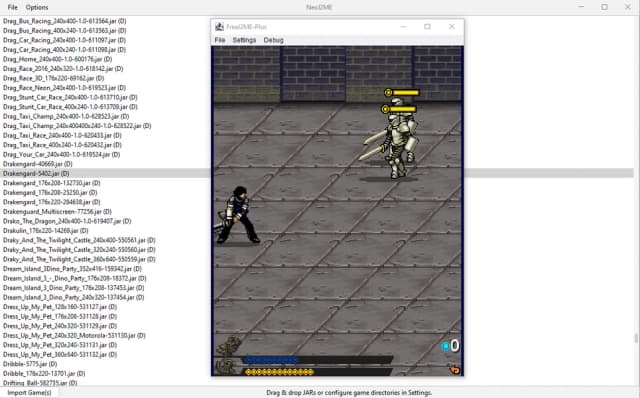Click the FreeJ2ME-Plus title bar app icon
Viewport: 640px width, 398px height.
coord(219,27)
